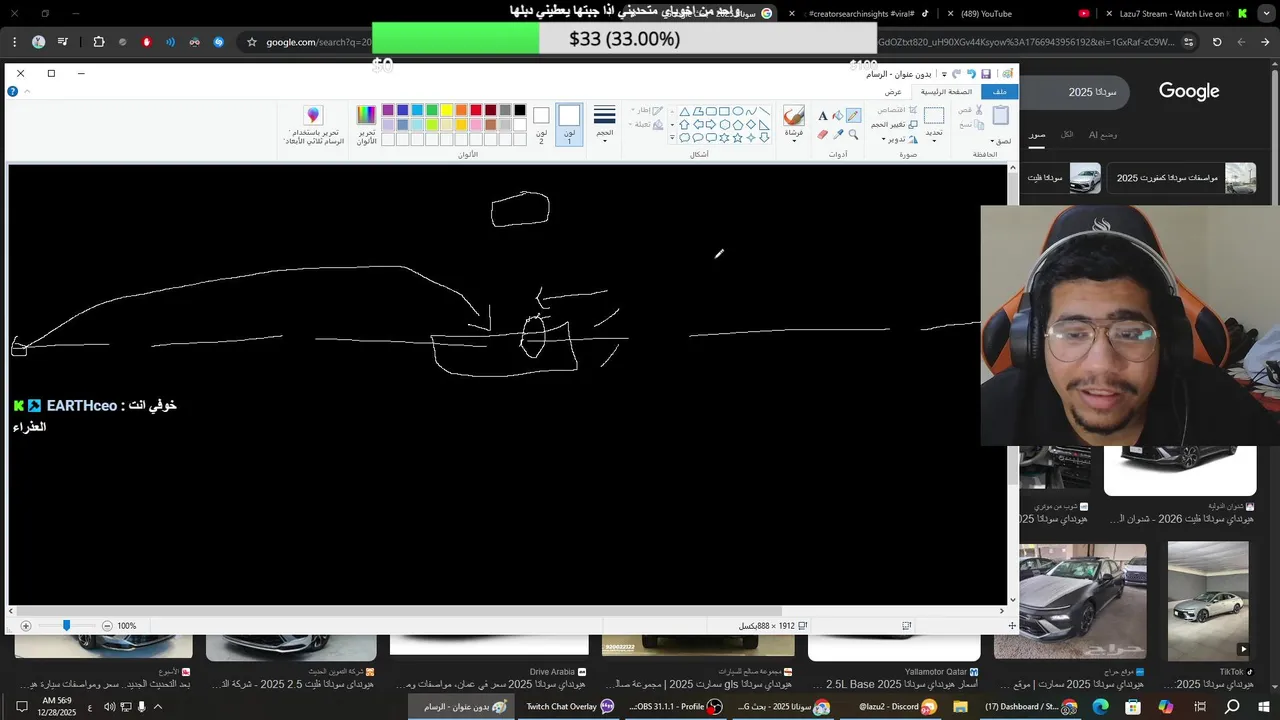Click the Paste clipboard icon

1000,115
